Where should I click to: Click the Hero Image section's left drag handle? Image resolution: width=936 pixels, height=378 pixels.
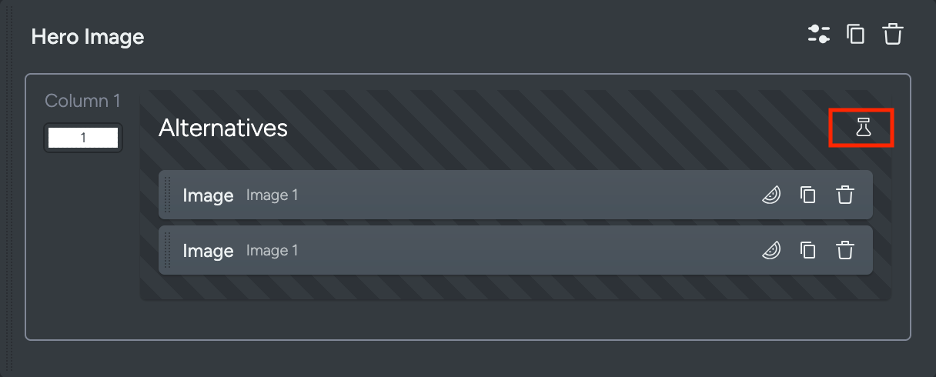tap(9, 189)
